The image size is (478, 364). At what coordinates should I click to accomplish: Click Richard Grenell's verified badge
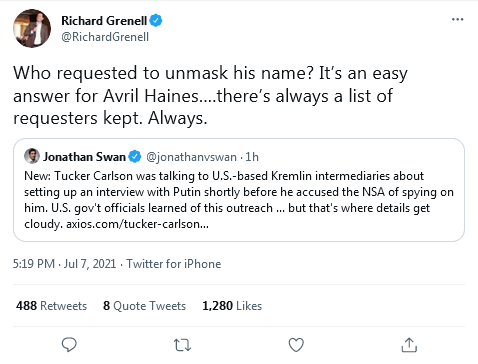point(156,21)
